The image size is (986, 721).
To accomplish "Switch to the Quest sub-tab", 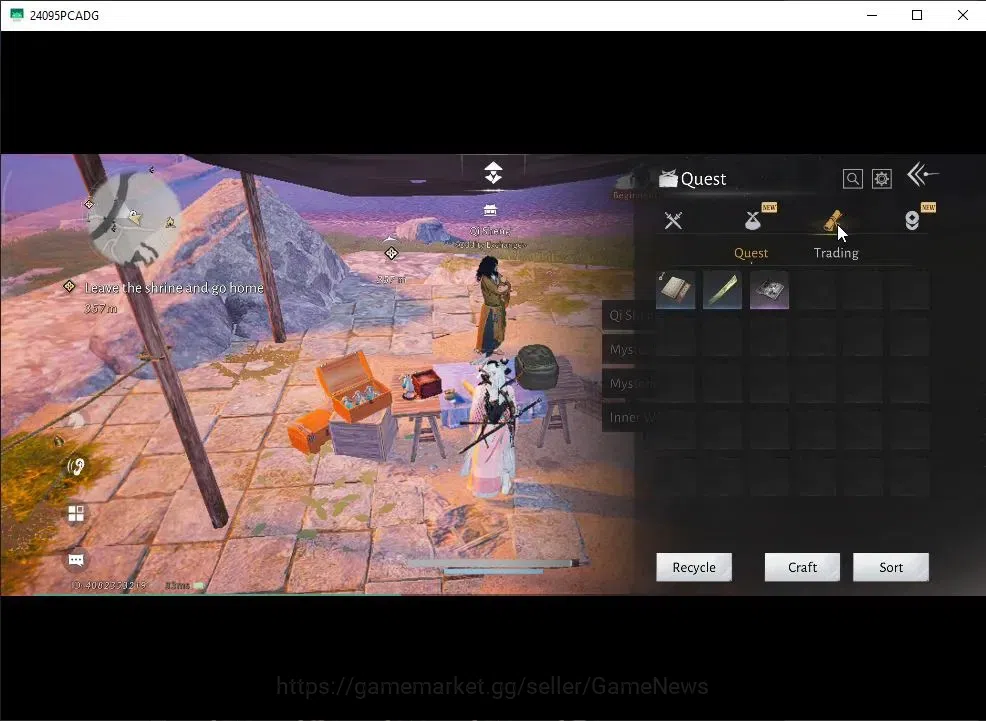I will 751,253.
